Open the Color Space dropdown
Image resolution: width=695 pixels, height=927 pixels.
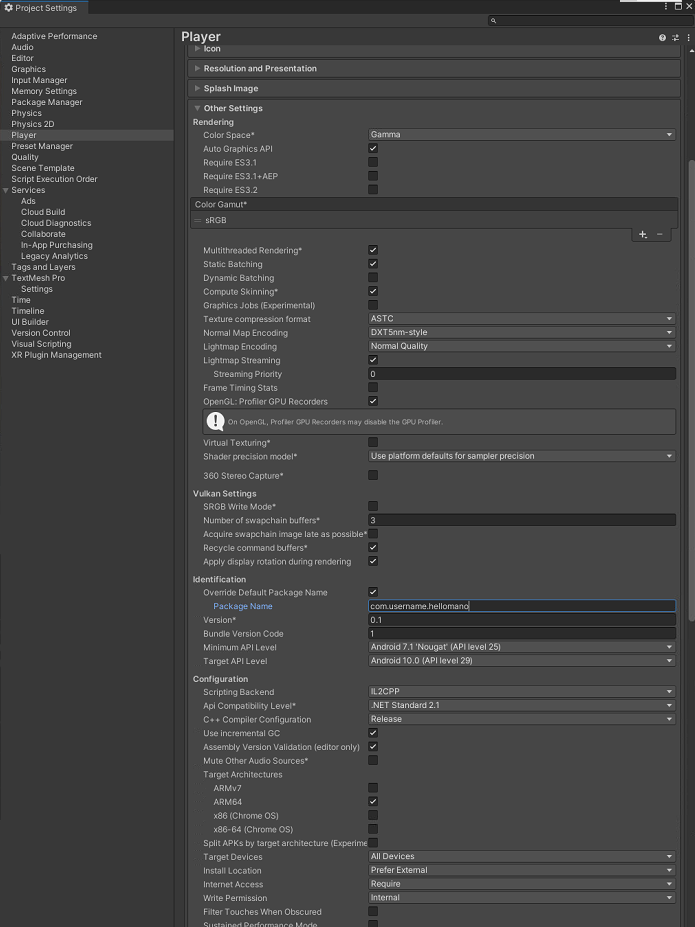522,133
